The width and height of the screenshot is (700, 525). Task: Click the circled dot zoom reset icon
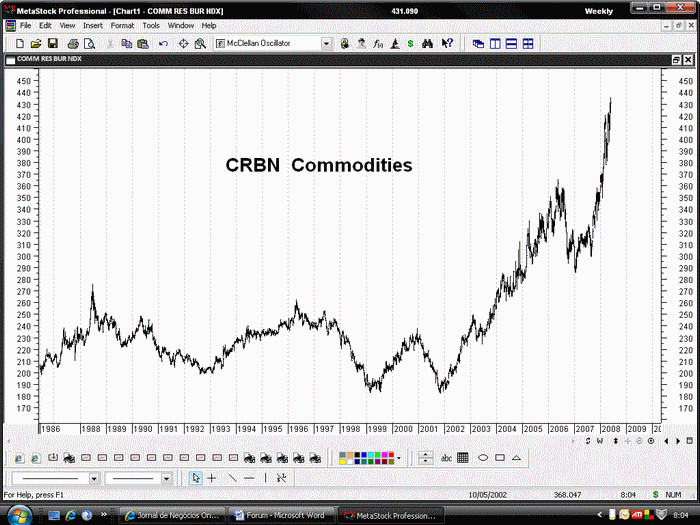click(651, 441)
